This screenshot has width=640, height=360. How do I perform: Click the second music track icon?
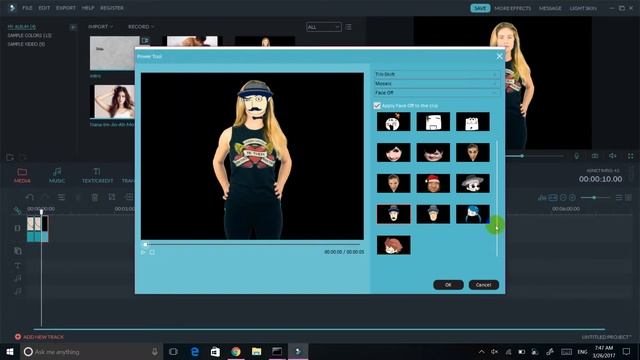coord(18,291)
